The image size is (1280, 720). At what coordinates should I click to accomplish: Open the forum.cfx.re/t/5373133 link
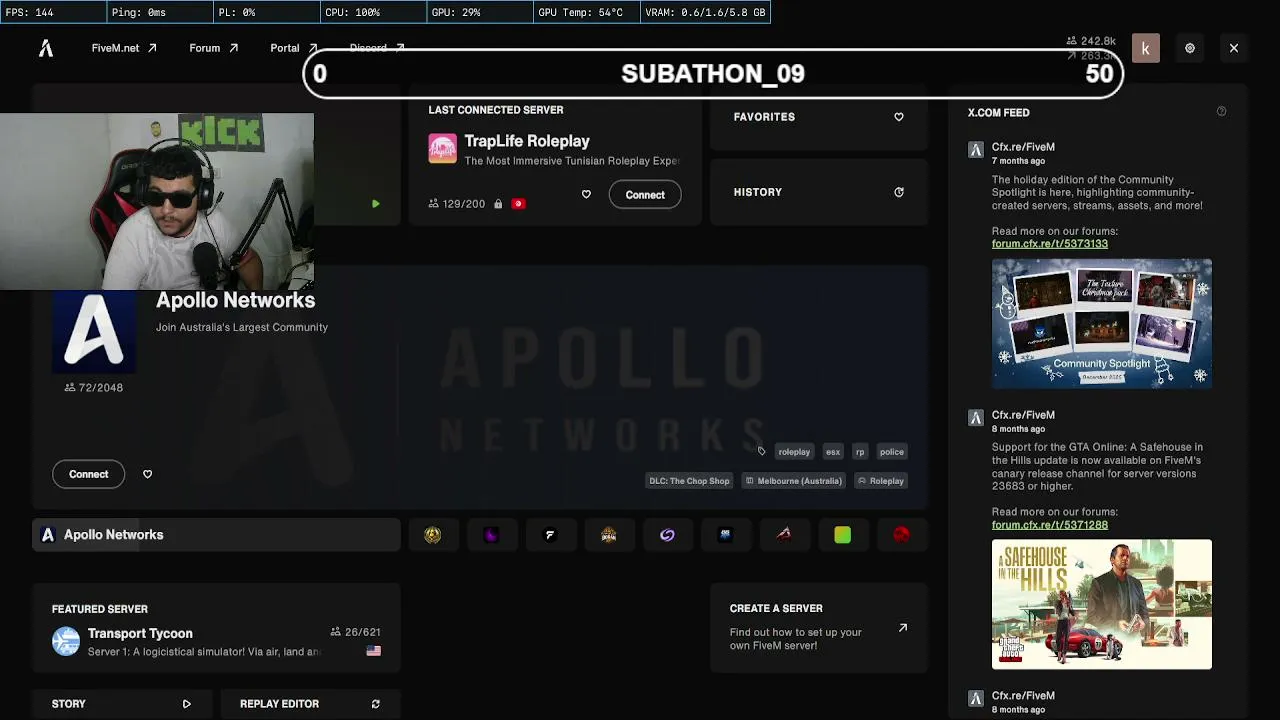(x=1050, y=244)
